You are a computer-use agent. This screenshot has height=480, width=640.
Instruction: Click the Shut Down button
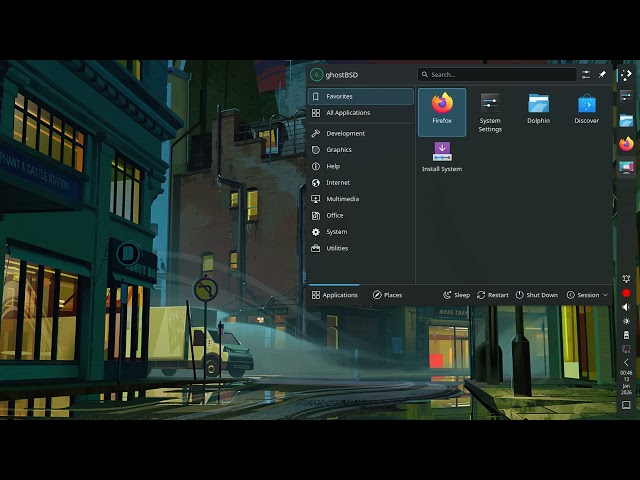click(x=536, y=295)
